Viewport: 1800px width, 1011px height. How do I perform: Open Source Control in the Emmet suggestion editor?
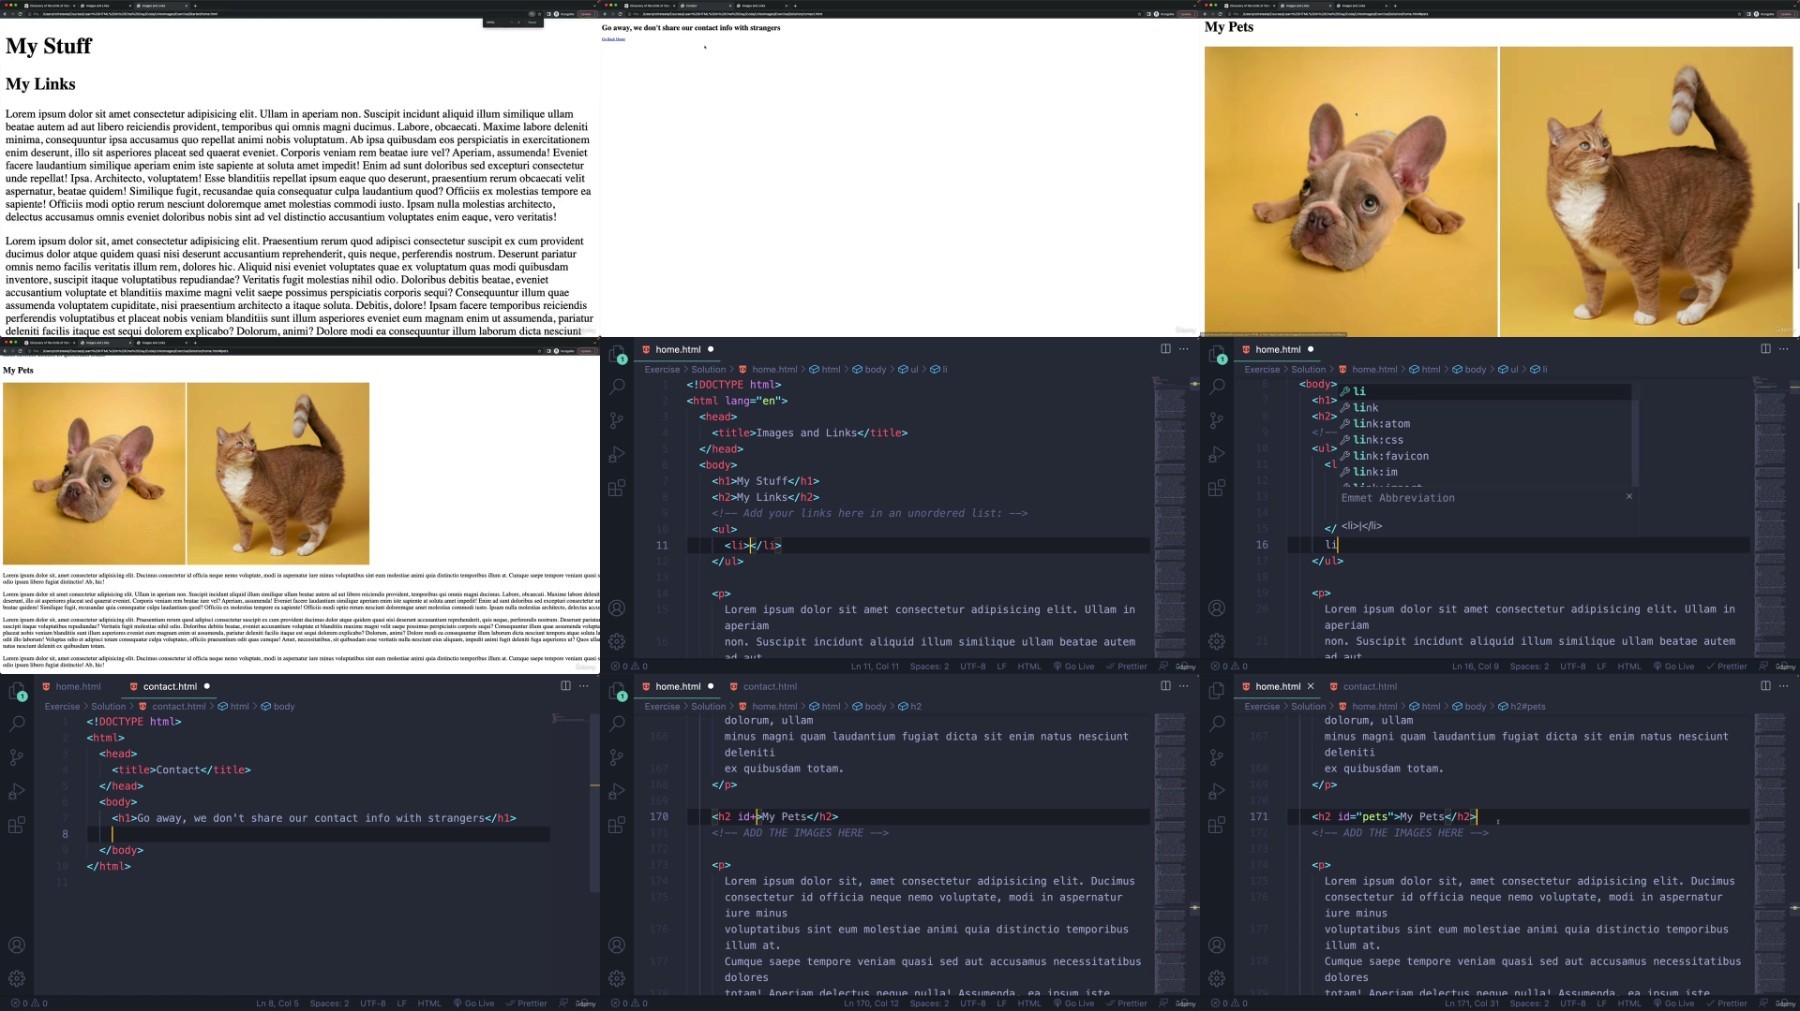(x=1217, y=421)
